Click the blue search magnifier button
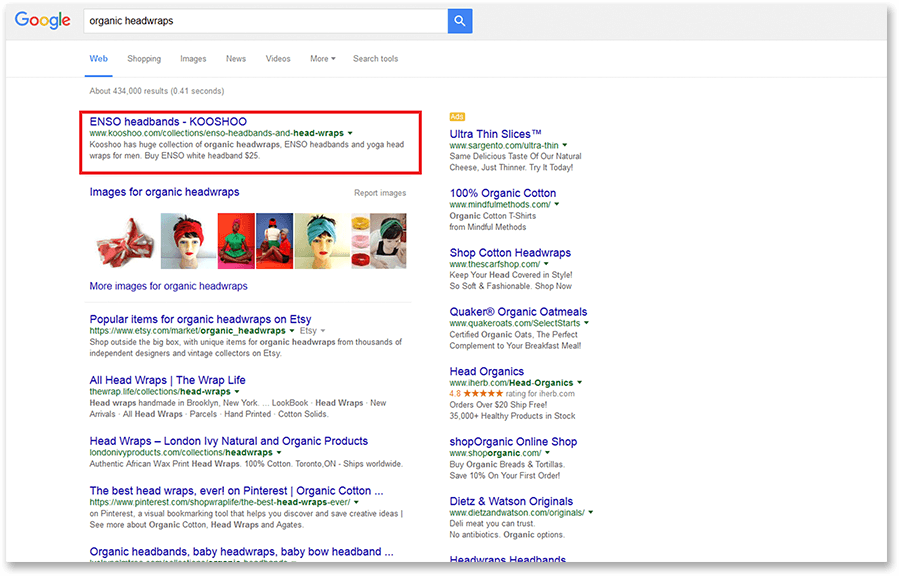Viewport: 899px width, 576px height. point(459,21)
